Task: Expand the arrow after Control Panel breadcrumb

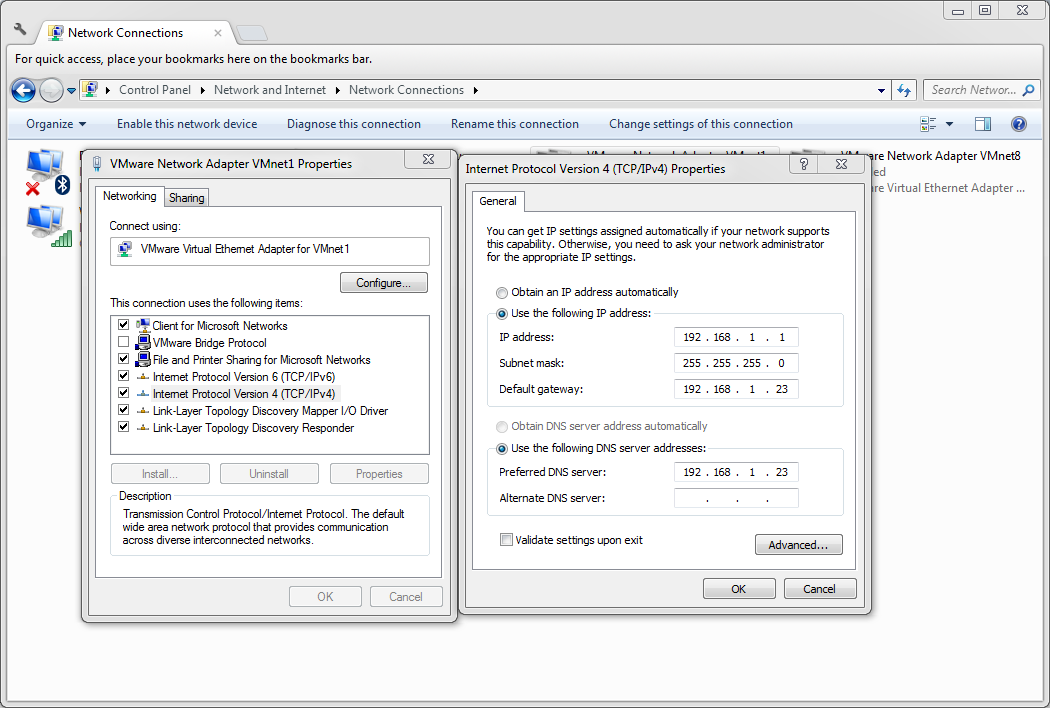Action: [202, 90]
